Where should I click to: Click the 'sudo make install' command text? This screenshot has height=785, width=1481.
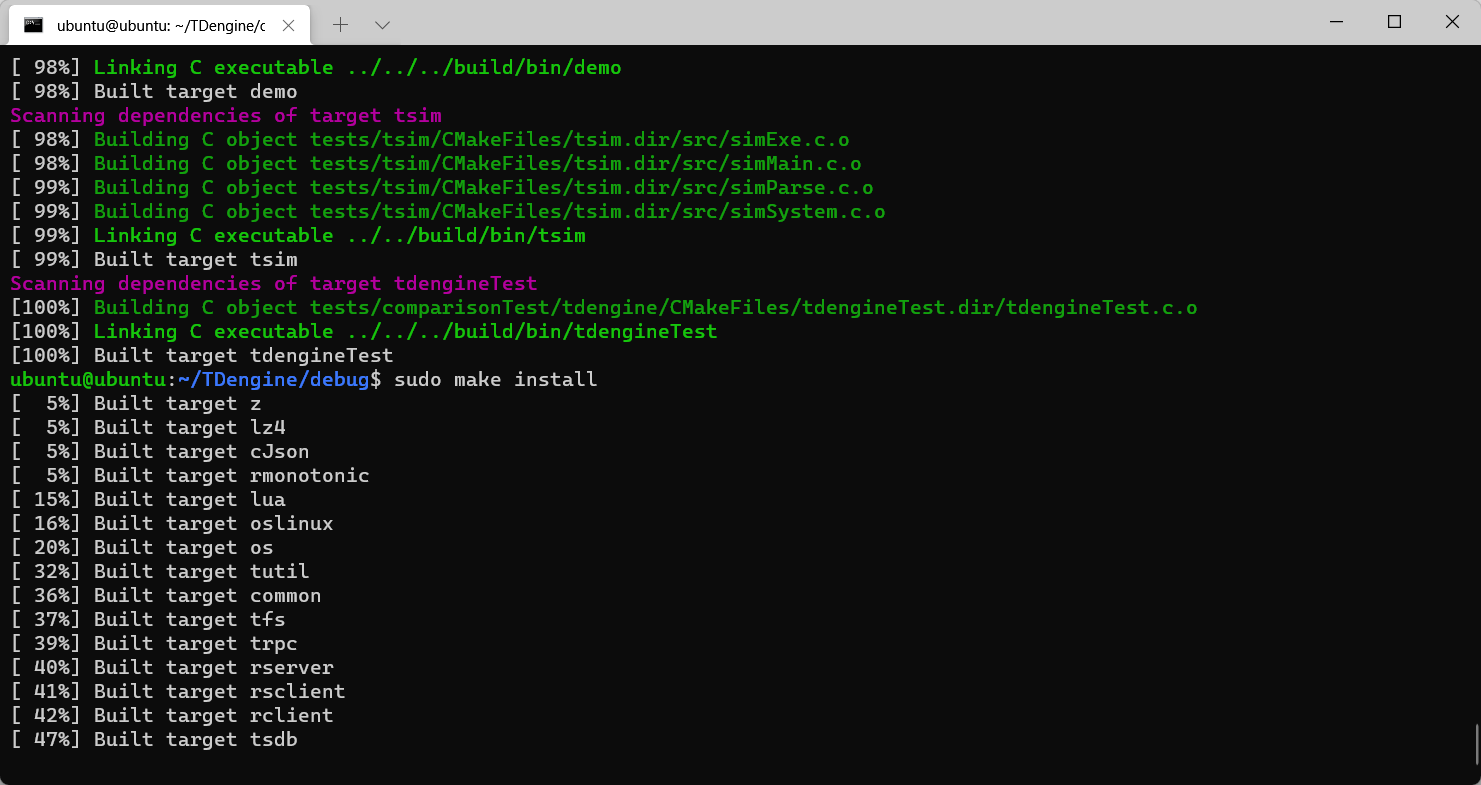point(495,380)
